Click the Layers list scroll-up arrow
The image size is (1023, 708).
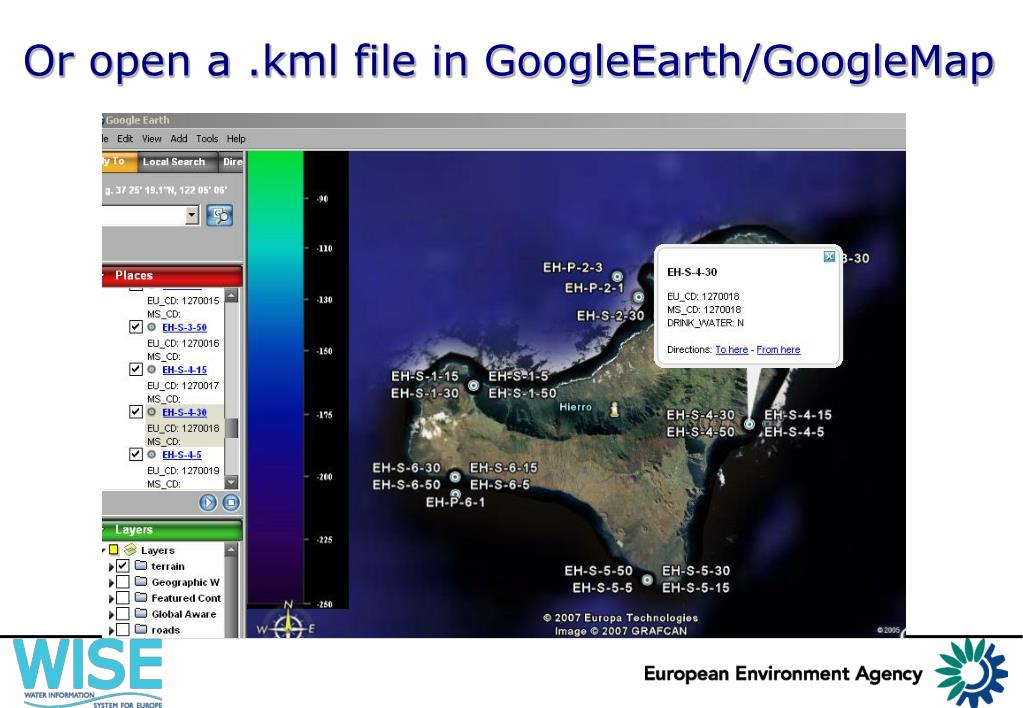tap(231, 550)
